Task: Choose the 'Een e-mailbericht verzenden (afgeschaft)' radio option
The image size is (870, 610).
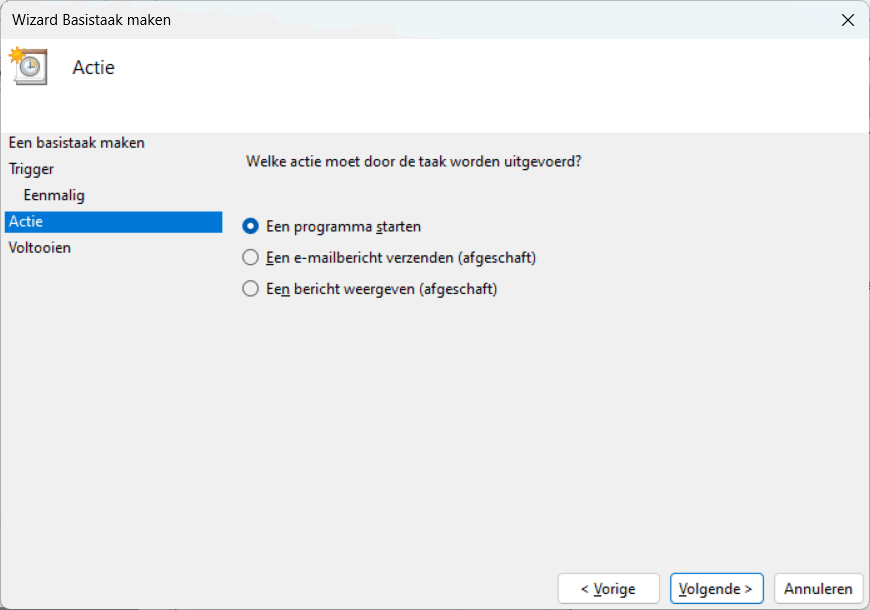Action: 251,258
